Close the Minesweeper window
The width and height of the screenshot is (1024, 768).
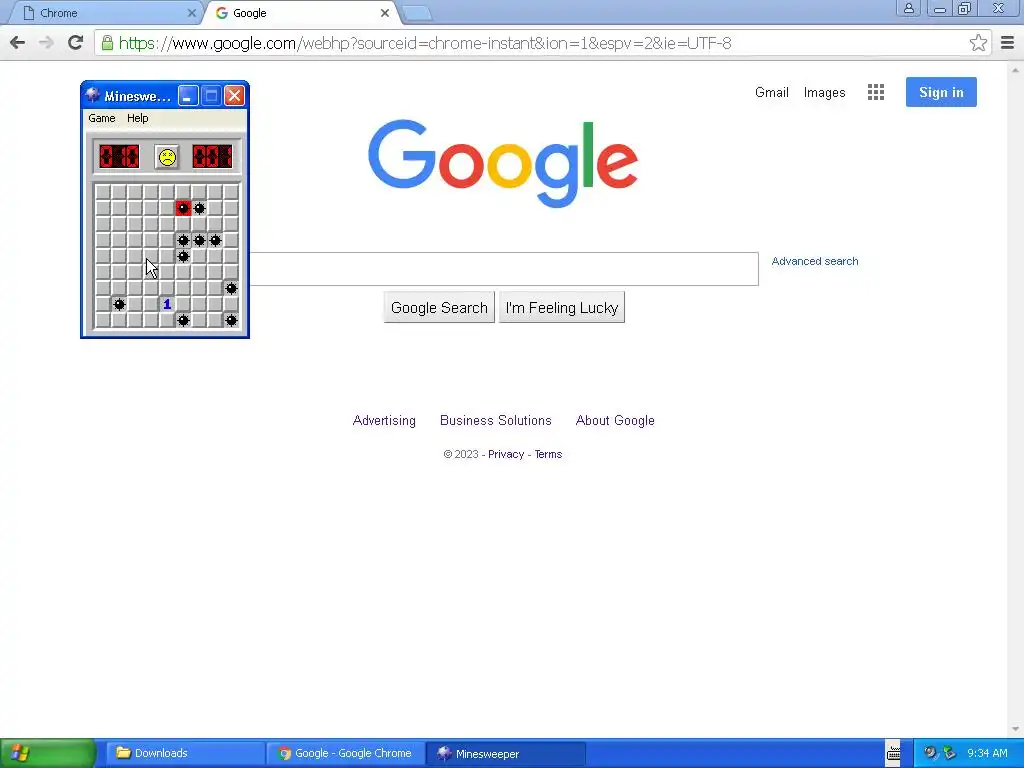coord(234,96)
